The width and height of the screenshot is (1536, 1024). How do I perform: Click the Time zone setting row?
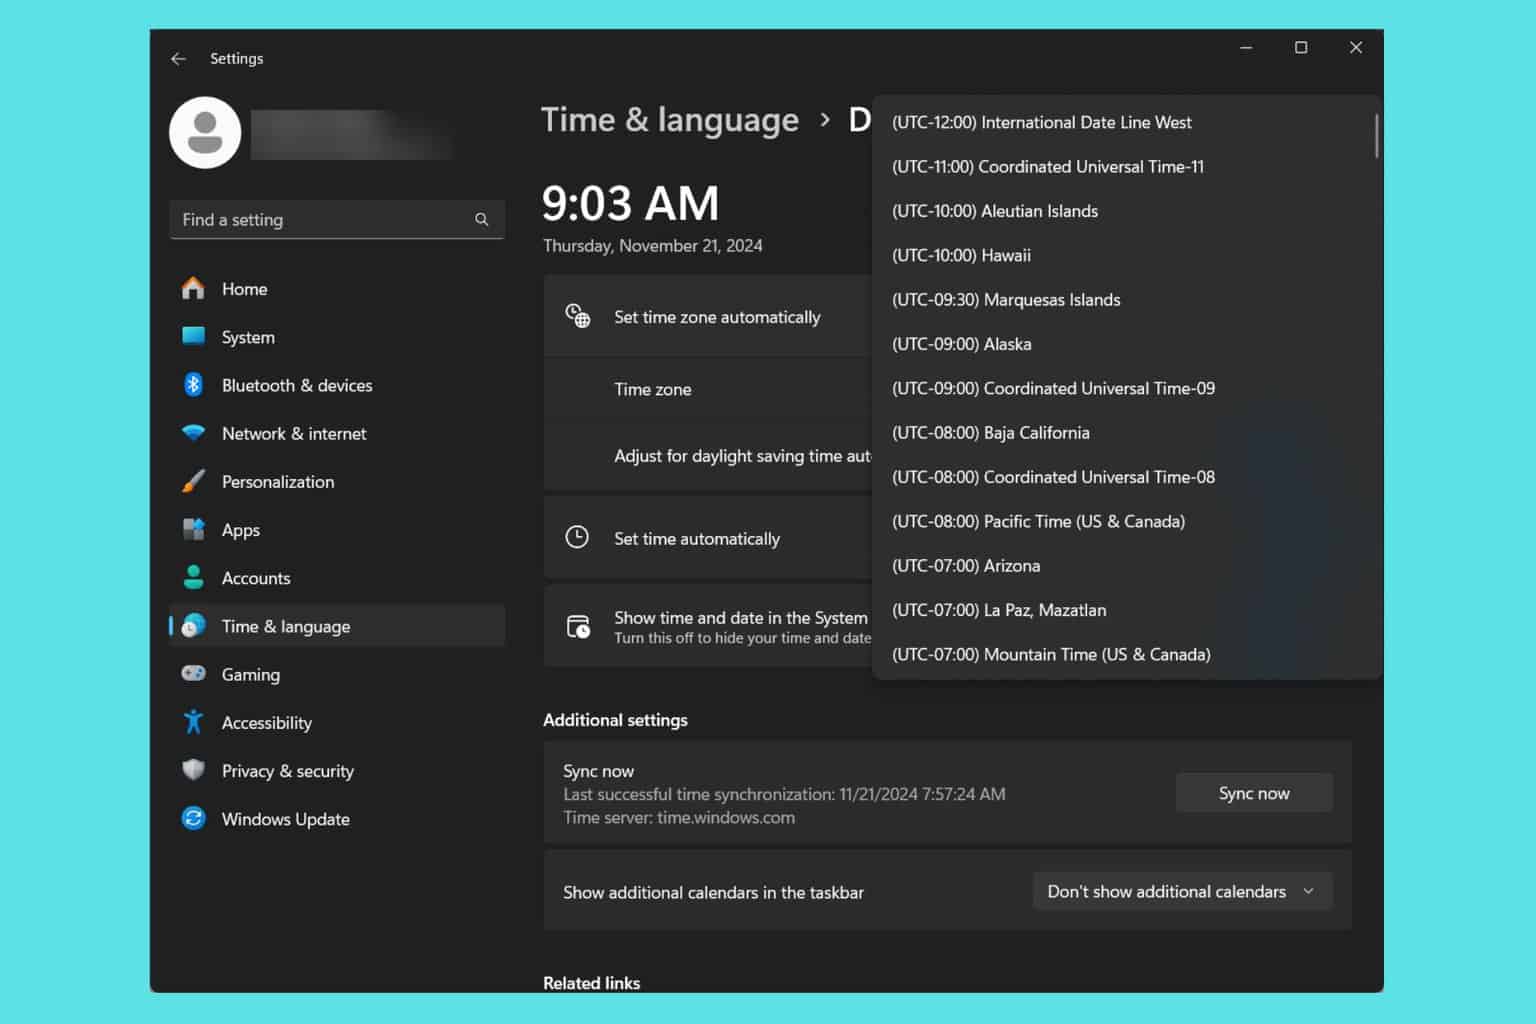pos(708,389)
